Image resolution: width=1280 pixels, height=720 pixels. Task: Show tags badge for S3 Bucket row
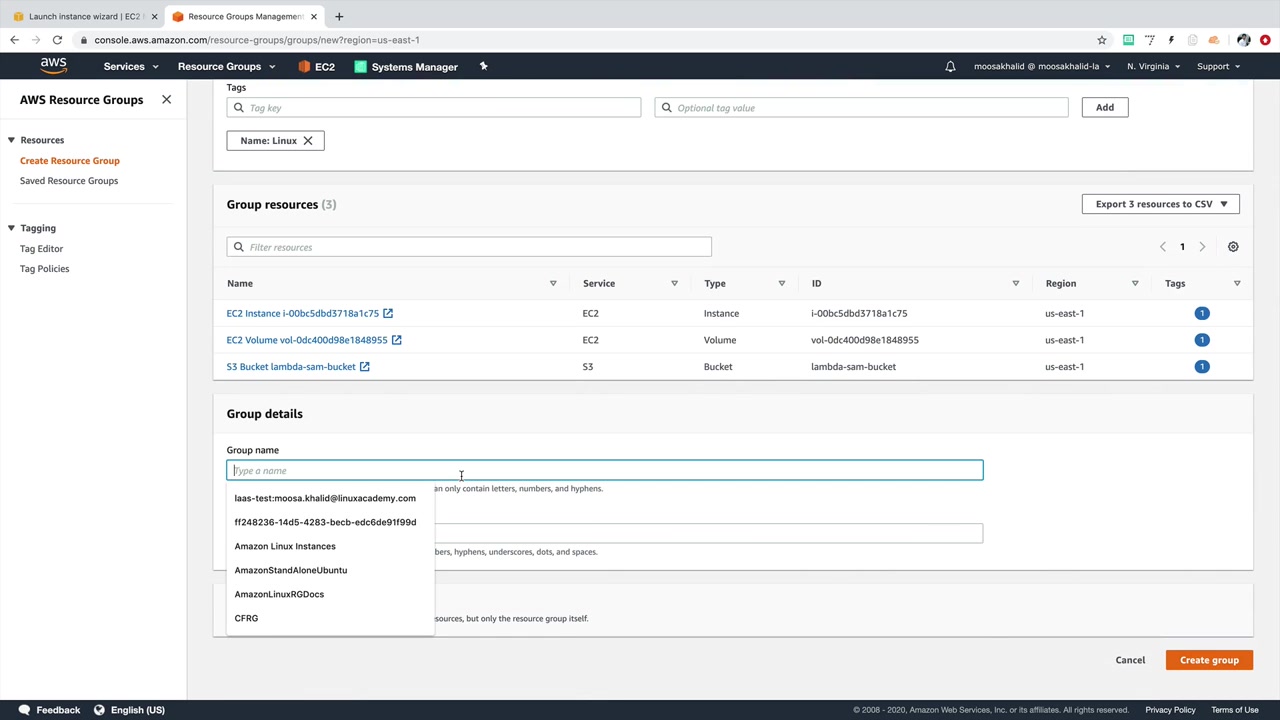point(1202,367)
